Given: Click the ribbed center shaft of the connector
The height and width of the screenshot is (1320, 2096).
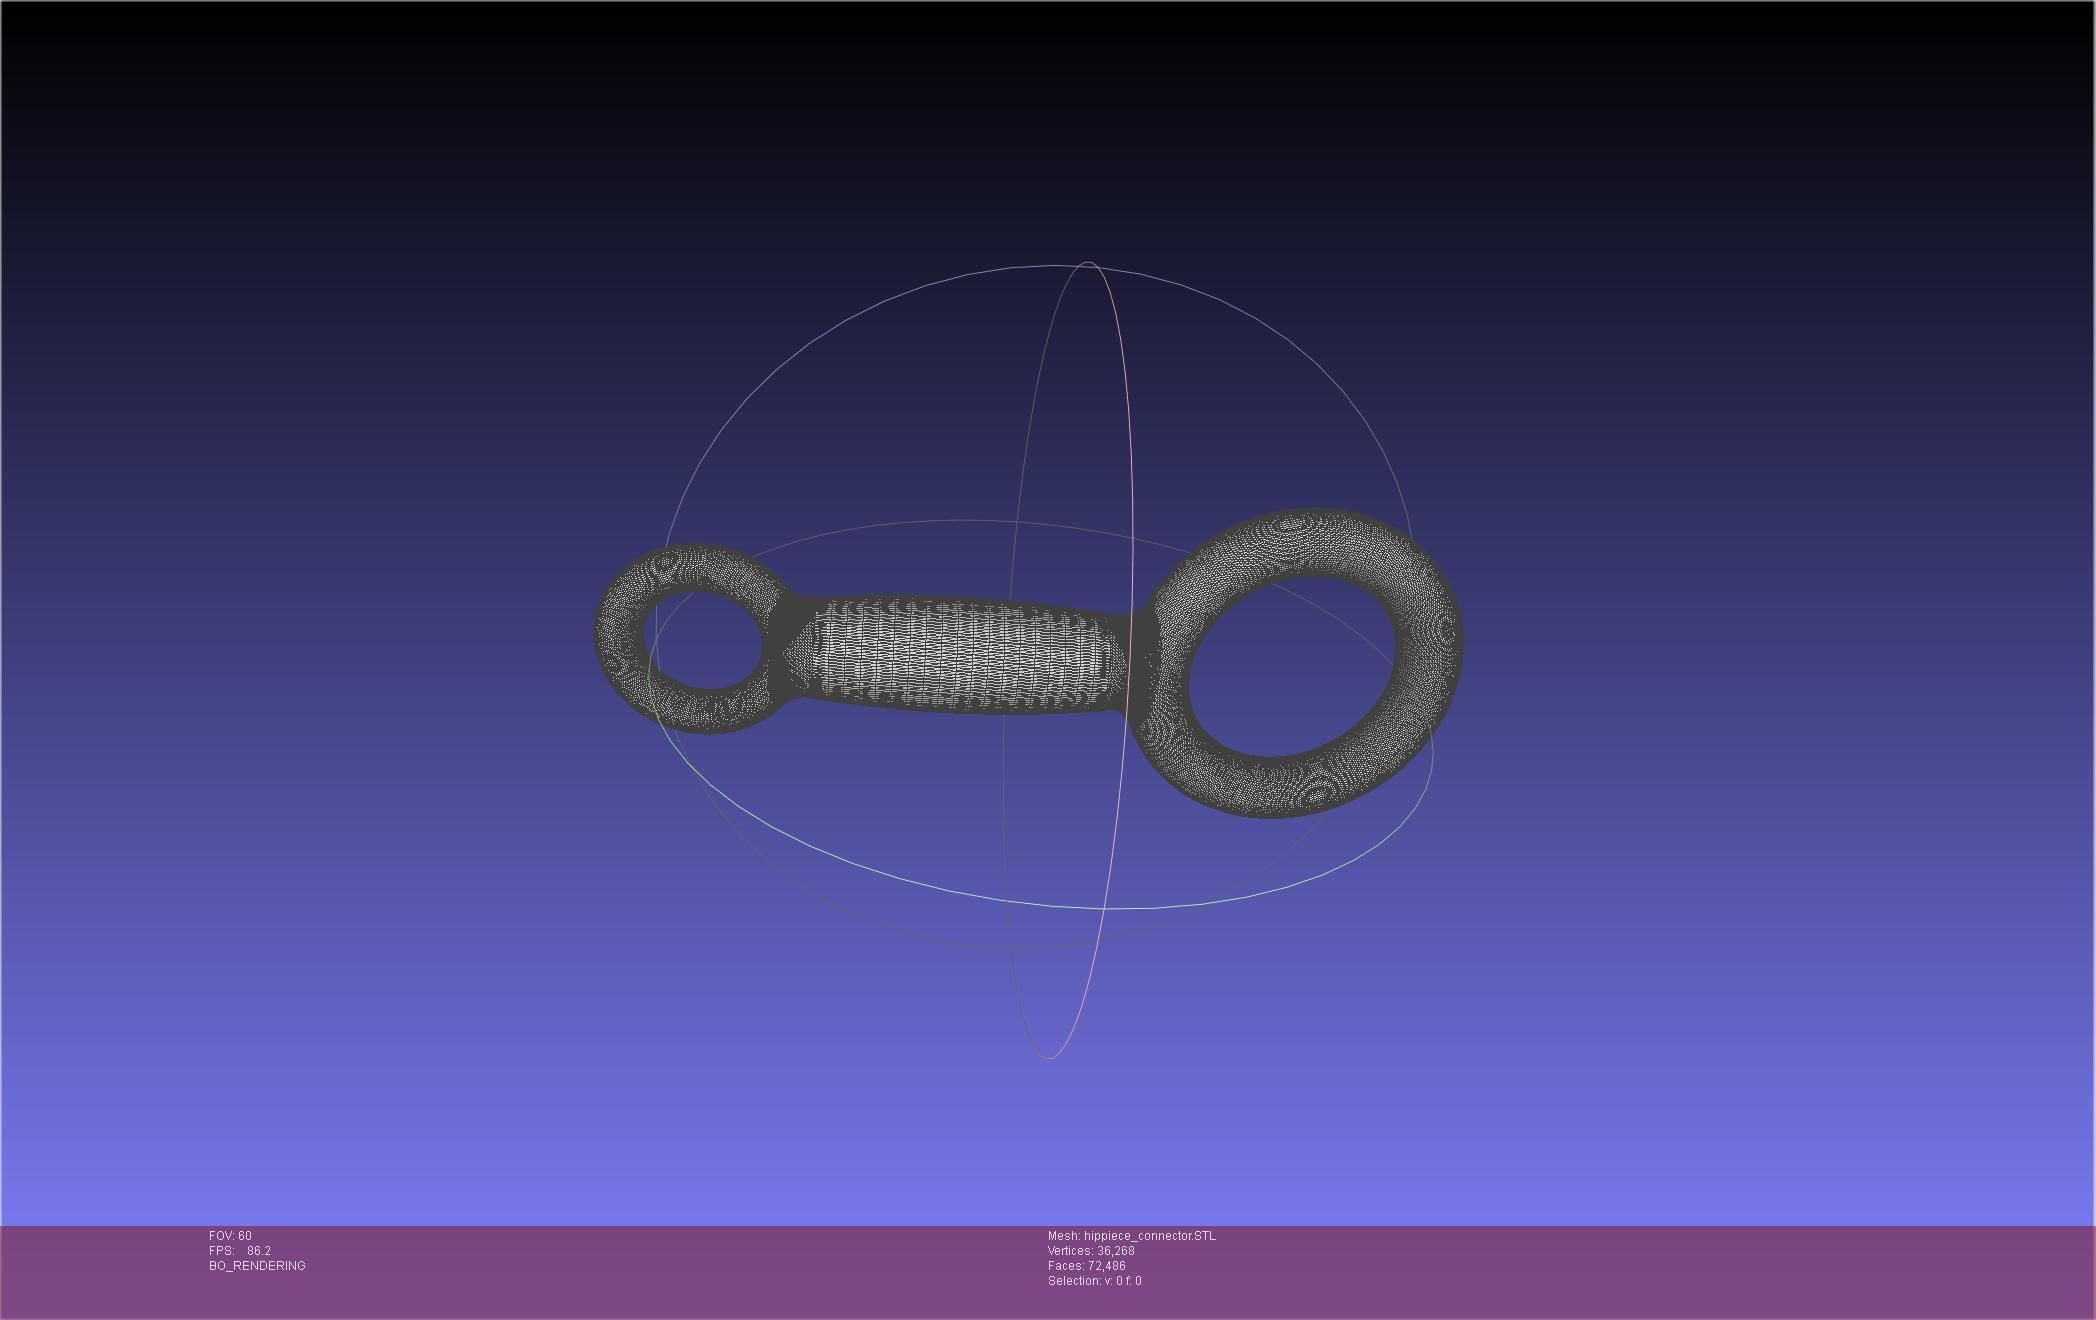Looking at the screenshot, I should tap(960, 655).
